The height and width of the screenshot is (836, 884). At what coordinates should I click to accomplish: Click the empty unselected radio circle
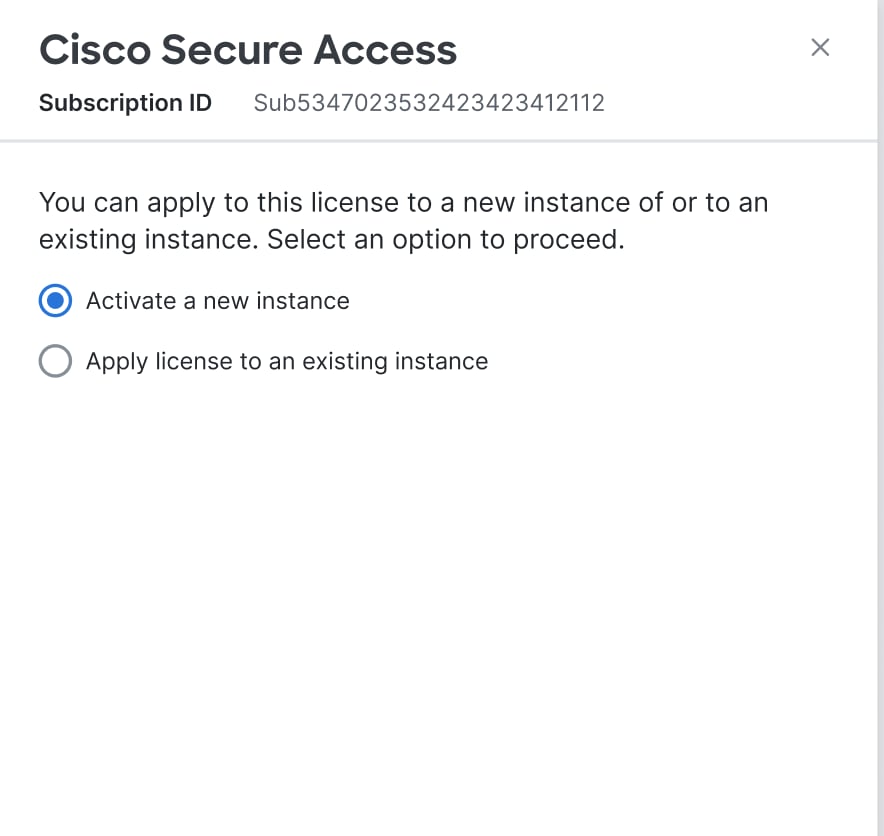click(55, 361)
